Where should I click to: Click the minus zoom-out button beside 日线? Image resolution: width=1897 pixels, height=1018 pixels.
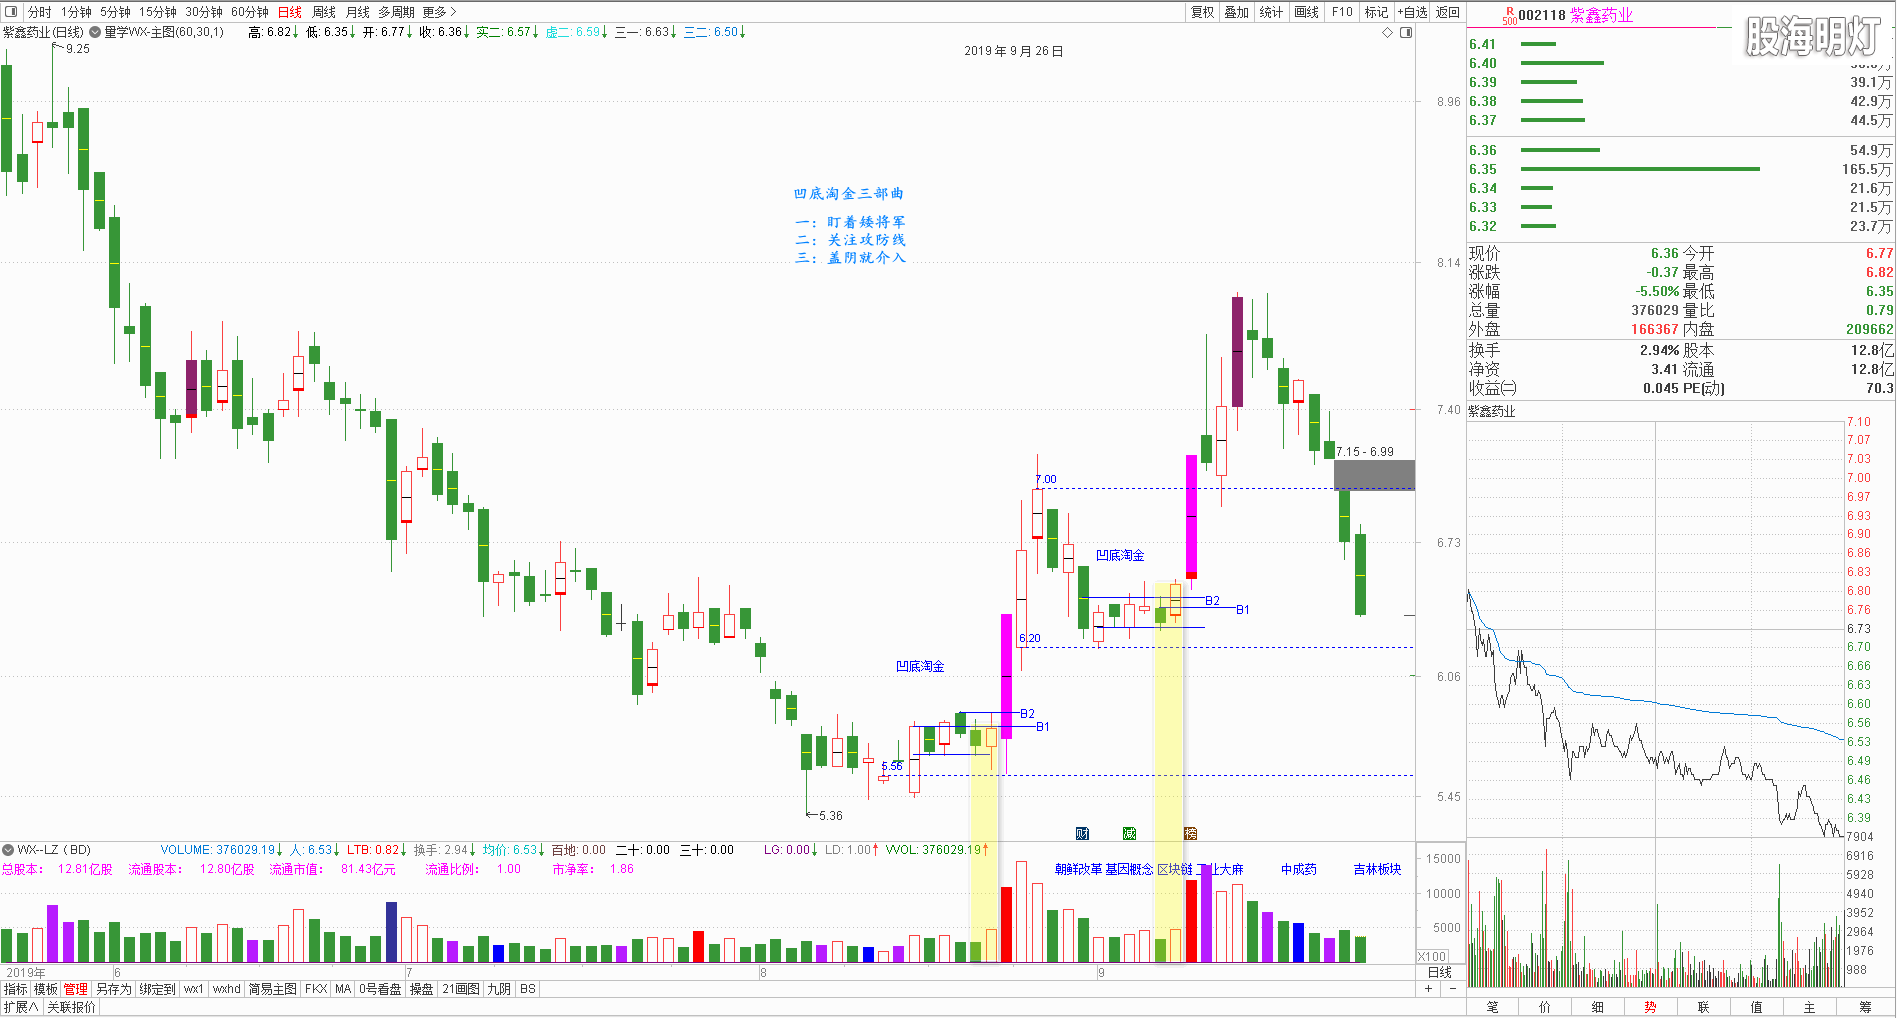click(1453, 988)
